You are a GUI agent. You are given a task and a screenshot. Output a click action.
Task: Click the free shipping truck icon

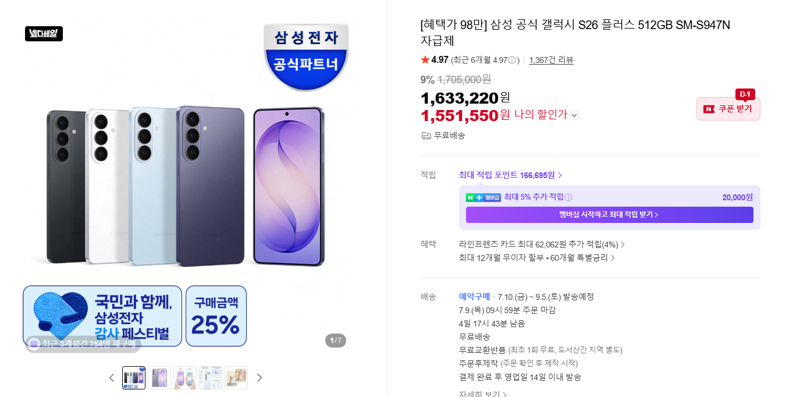tap(426, 136)
